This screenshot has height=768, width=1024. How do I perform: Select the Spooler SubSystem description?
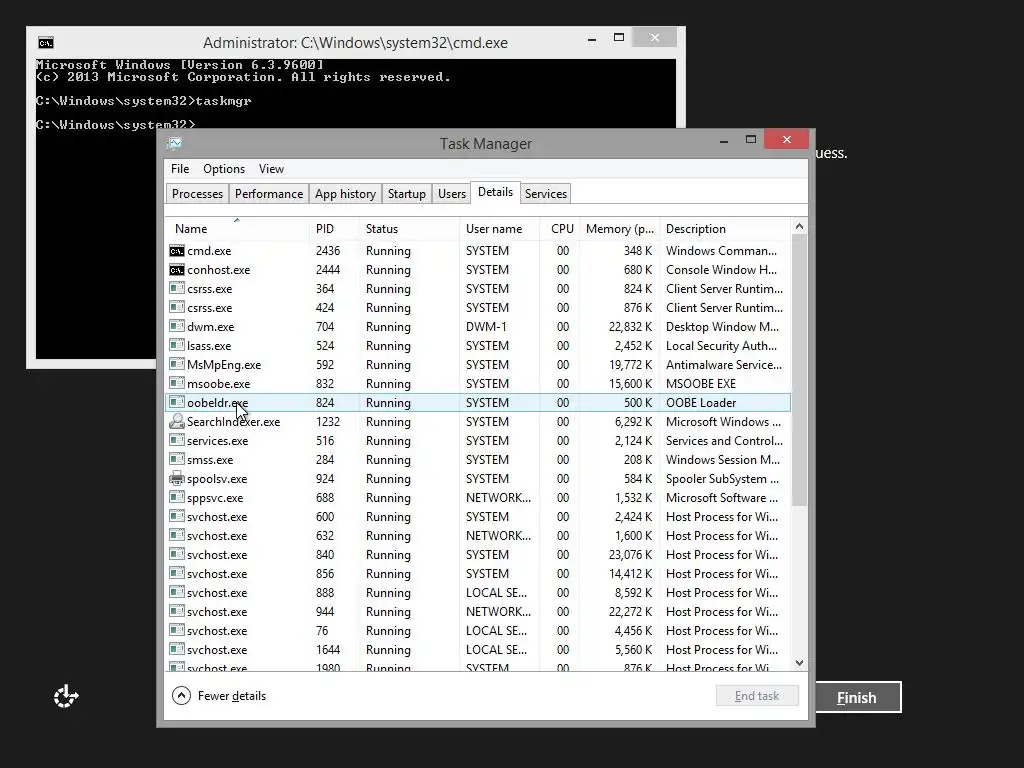(722, 479)
